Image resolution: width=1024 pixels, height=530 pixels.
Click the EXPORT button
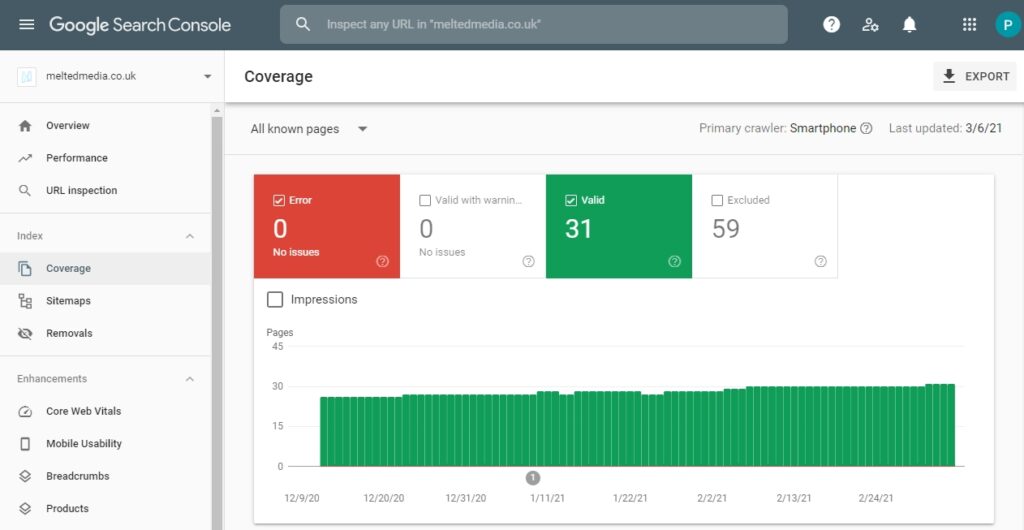[x=975, y=76]
